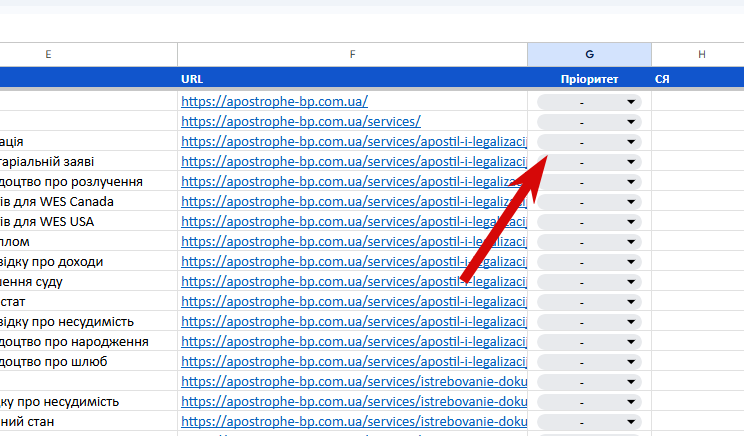Select the cell 'відку про доходи'
744x436 pixels.
point(89,262)
